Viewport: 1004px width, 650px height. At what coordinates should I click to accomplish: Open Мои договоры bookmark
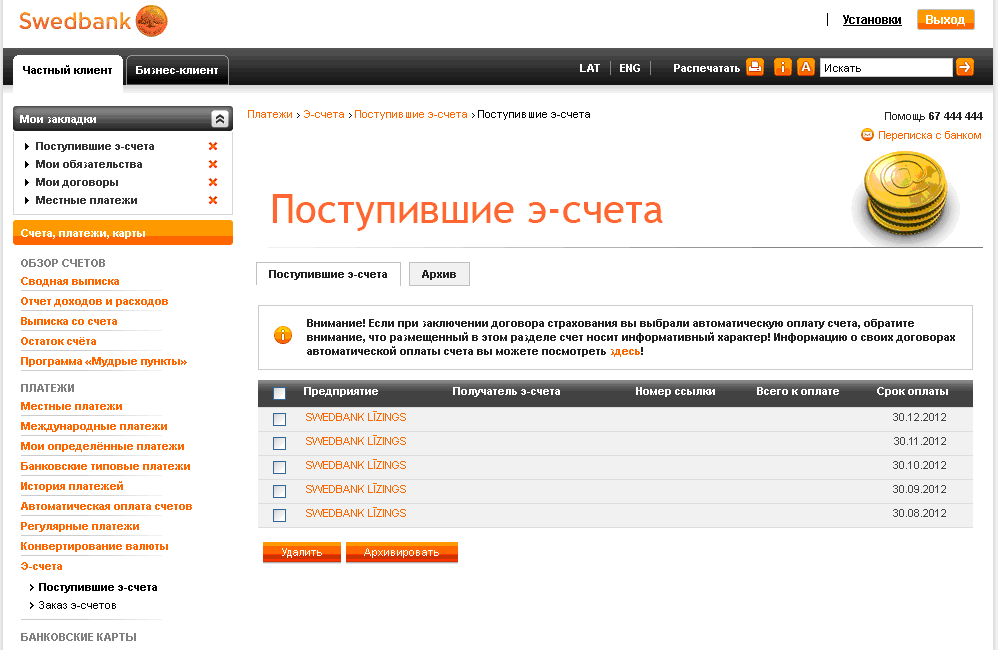click(77, 182)
